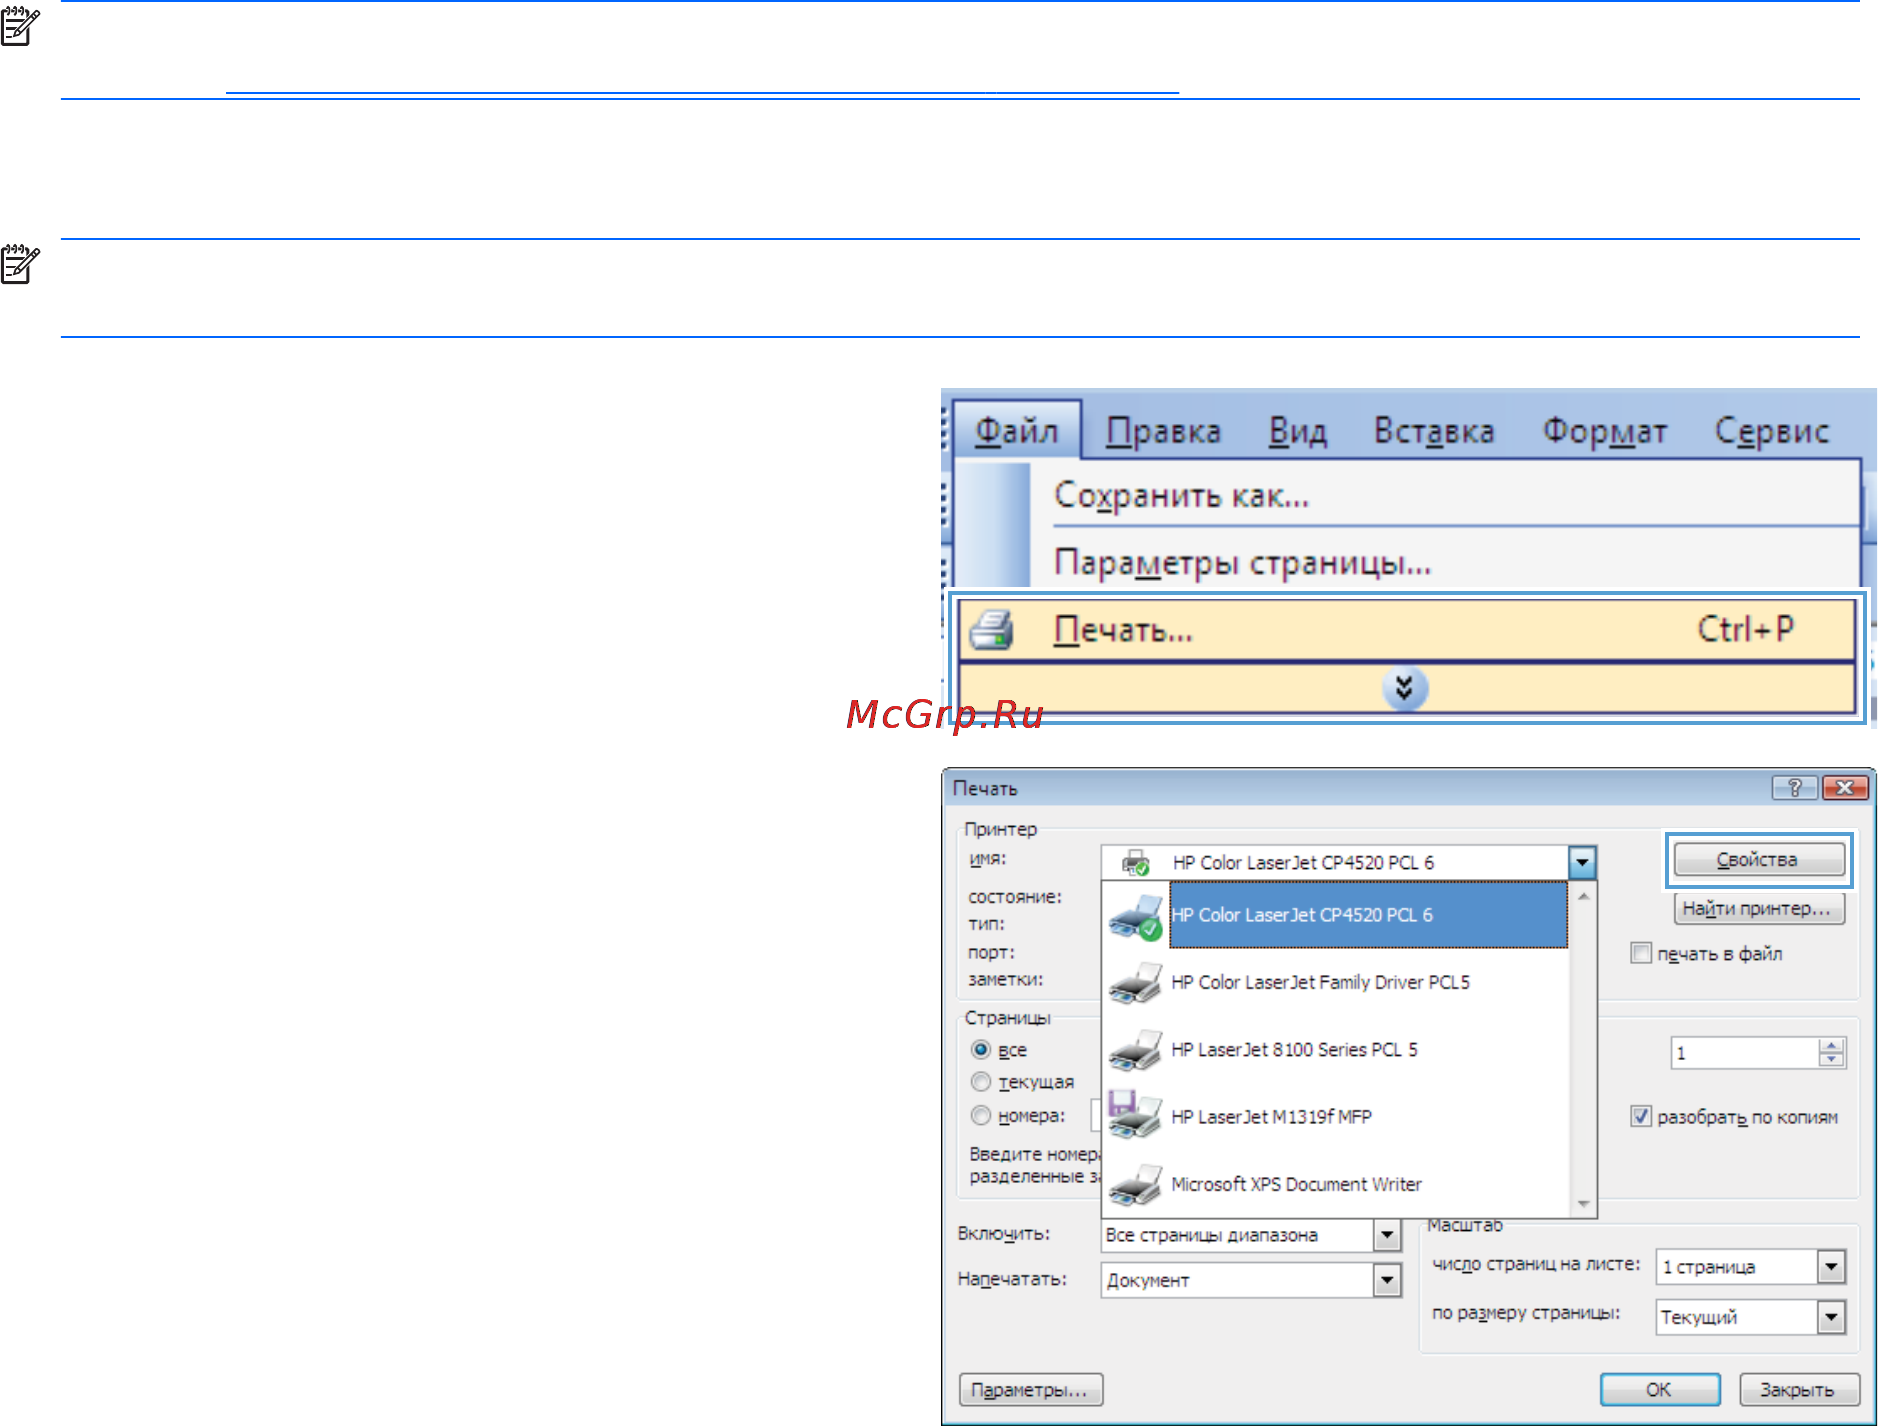Close the Печать dialog with X
This screenshot has height=1426, width=1878.
1845,788
